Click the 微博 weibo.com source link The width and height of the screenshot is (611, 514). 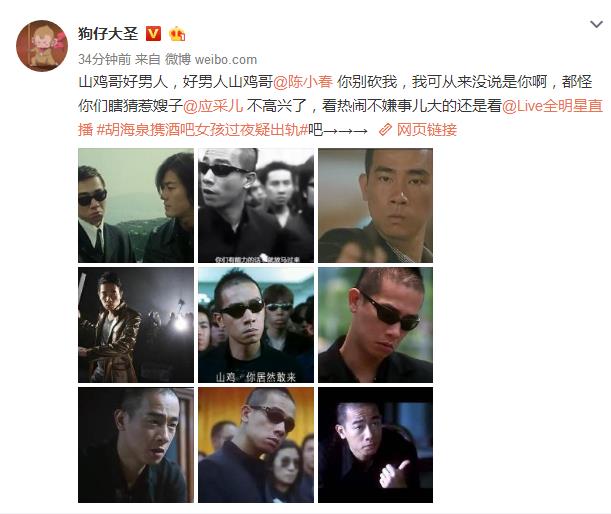click(x=211, y=59)
